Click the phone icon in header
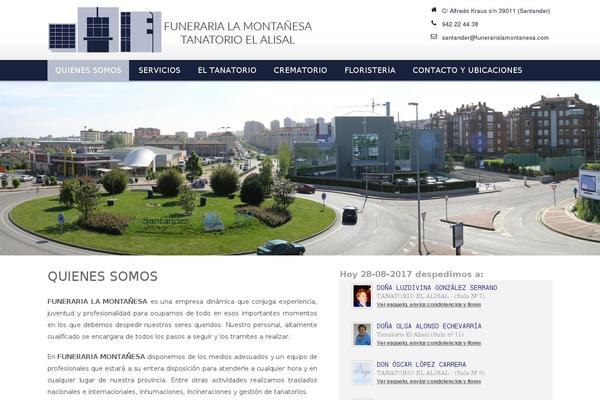The height and width of the screenshot is (400, 600). (x=434, y=23)
